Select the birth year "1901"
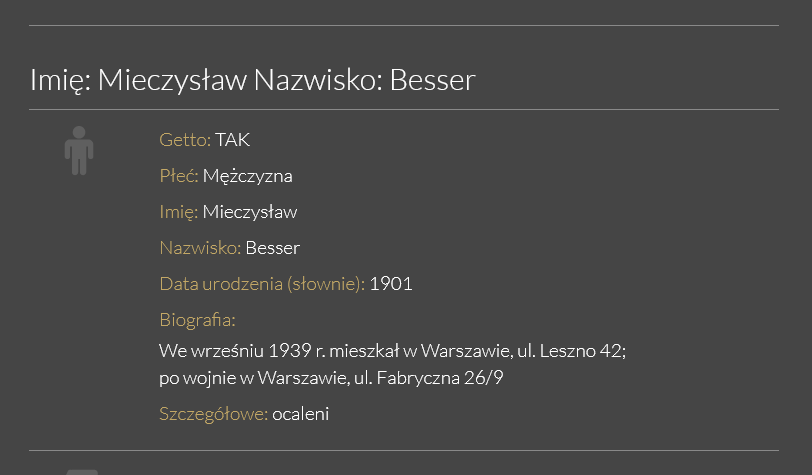Viewport: 812px width, 475px height. point(391,284)
